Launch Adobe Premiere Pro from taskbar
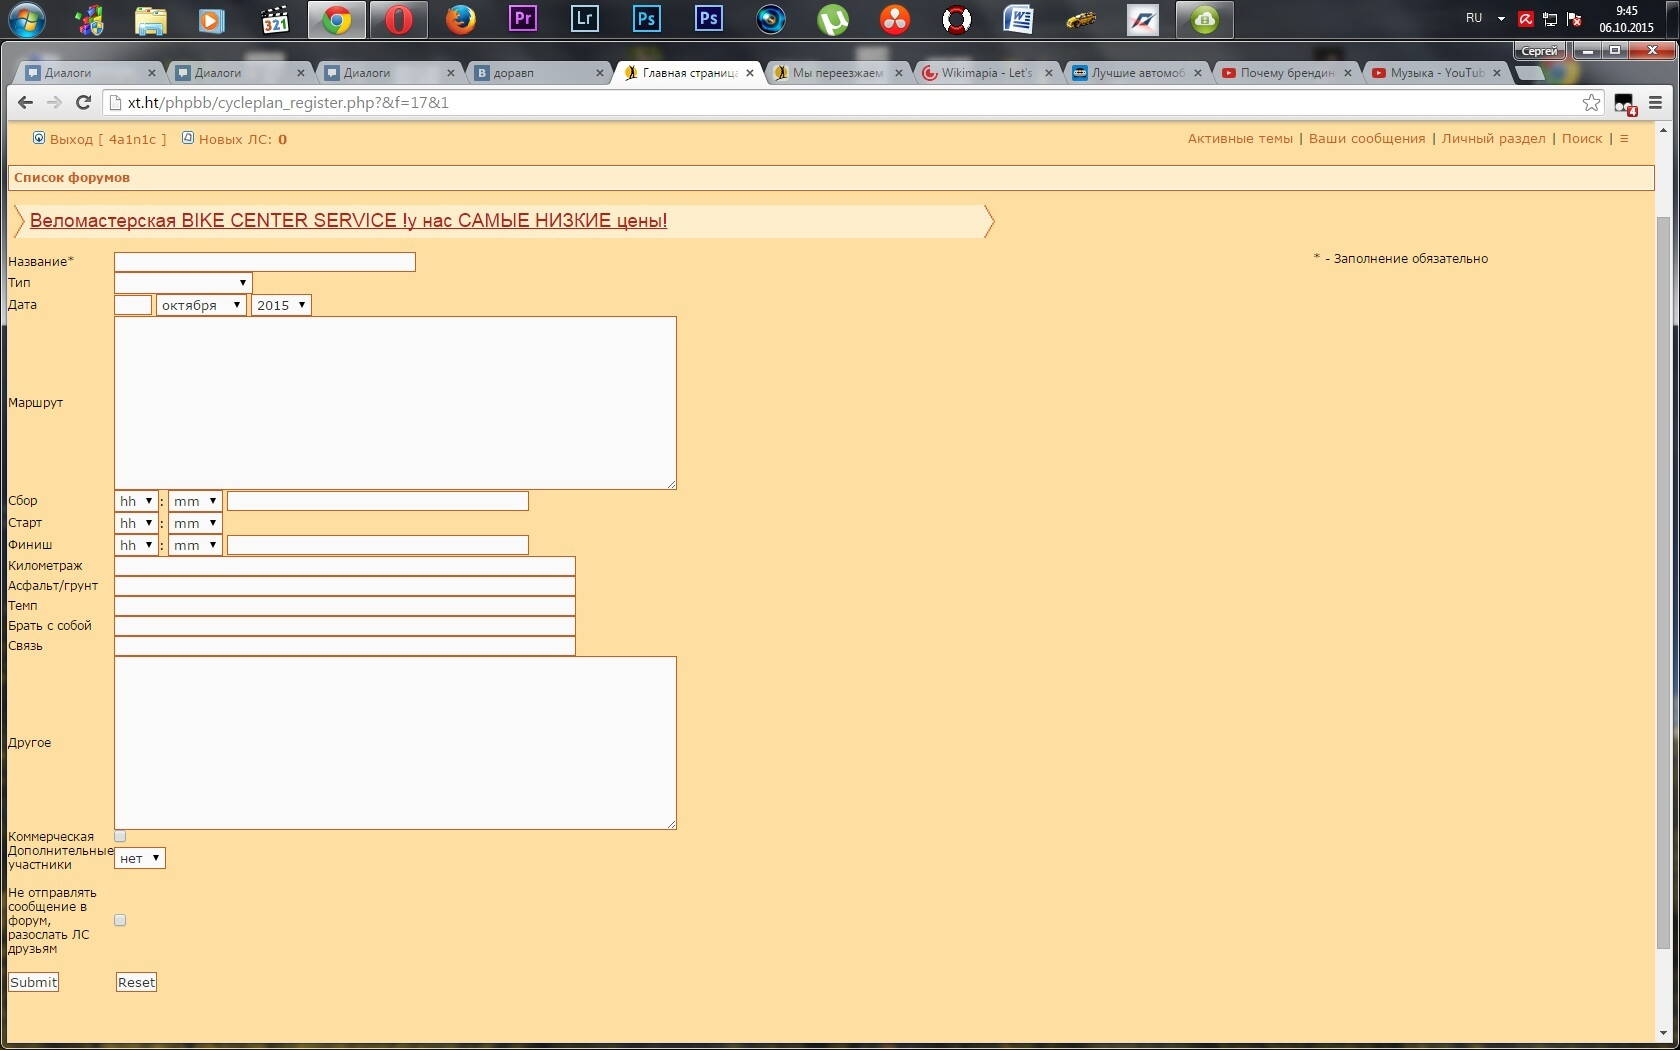Screen dimensions: 1680x1050 tap(523, 19)
